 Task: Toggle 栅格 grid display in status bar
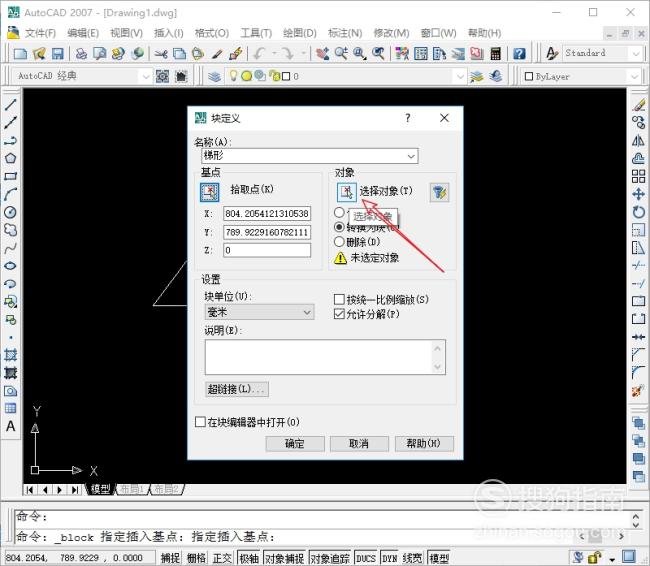[196, 558]
